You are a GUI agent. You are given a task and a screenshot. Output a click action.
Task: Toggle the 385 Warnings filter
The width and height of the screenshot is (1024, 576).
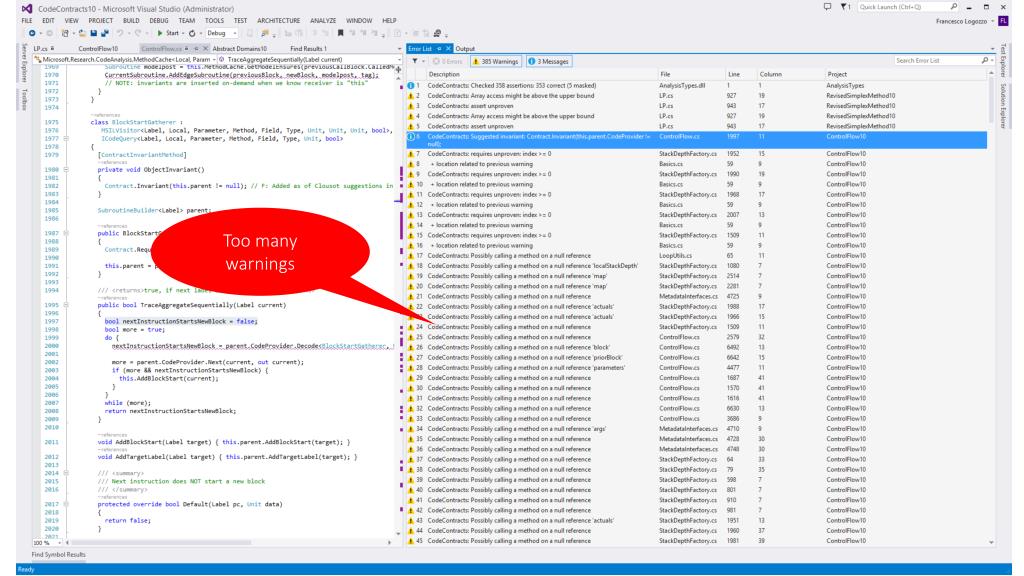pos(495,61)
